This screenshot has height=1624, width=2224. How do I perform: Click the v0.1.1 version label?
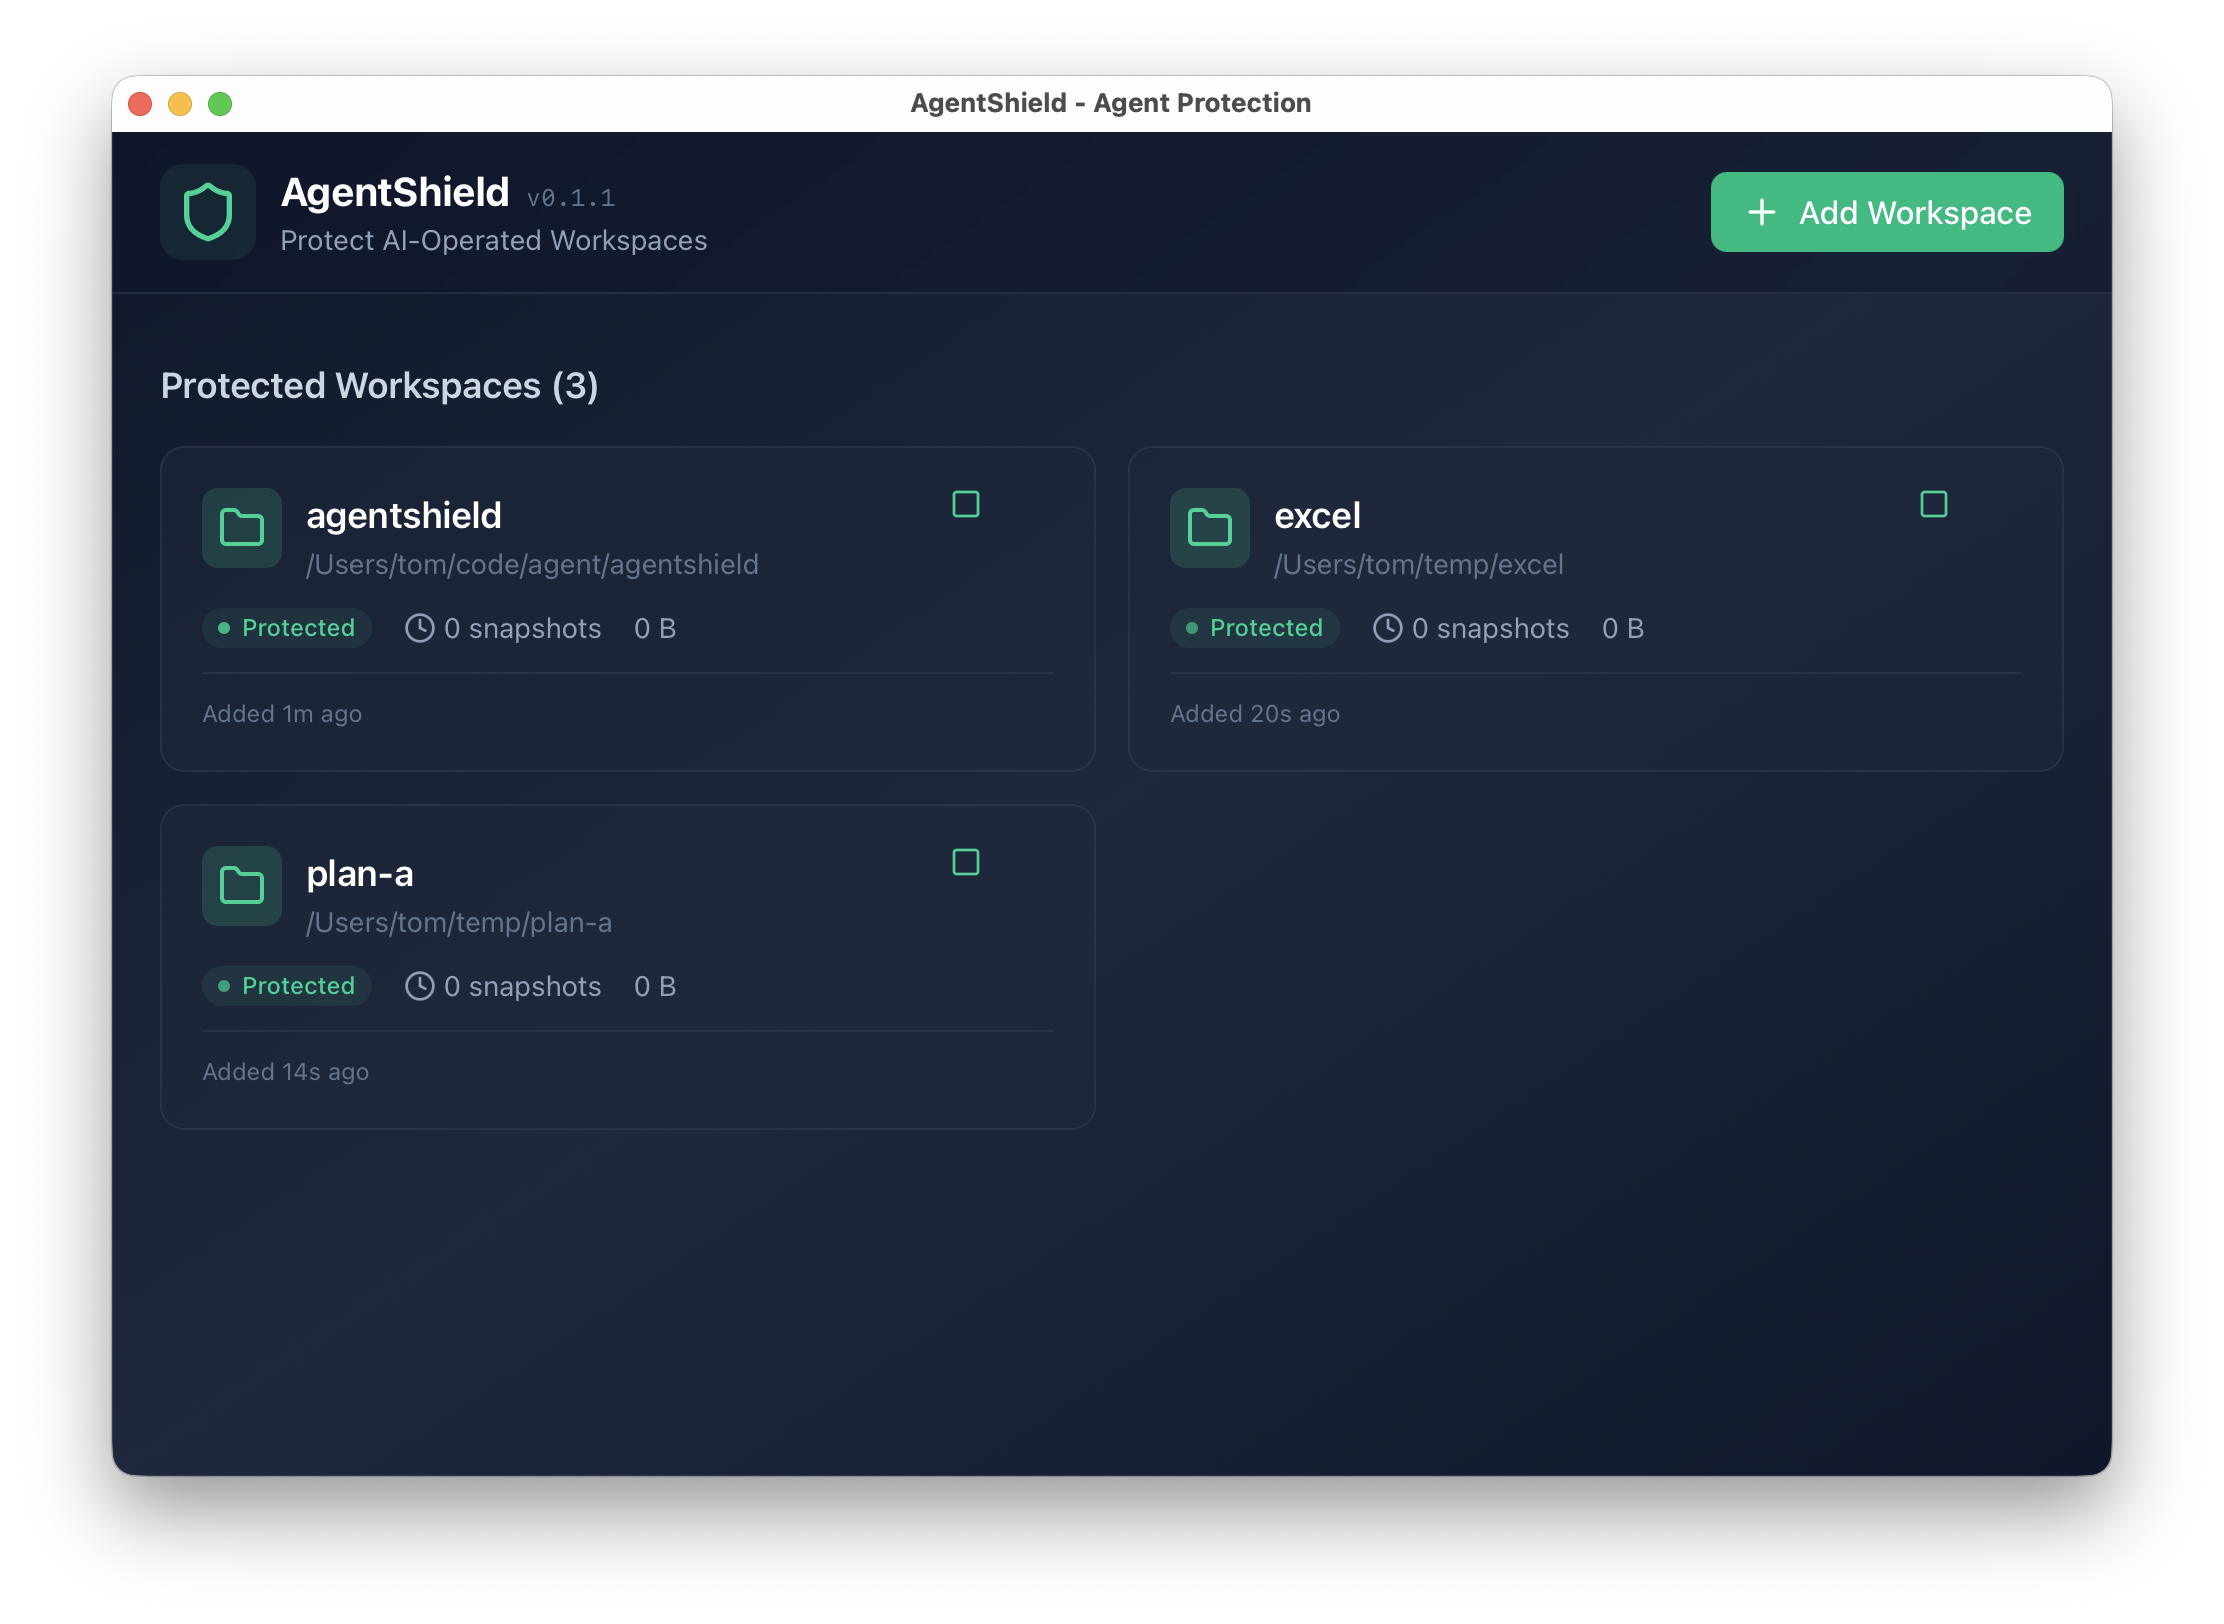pos(572,197)
